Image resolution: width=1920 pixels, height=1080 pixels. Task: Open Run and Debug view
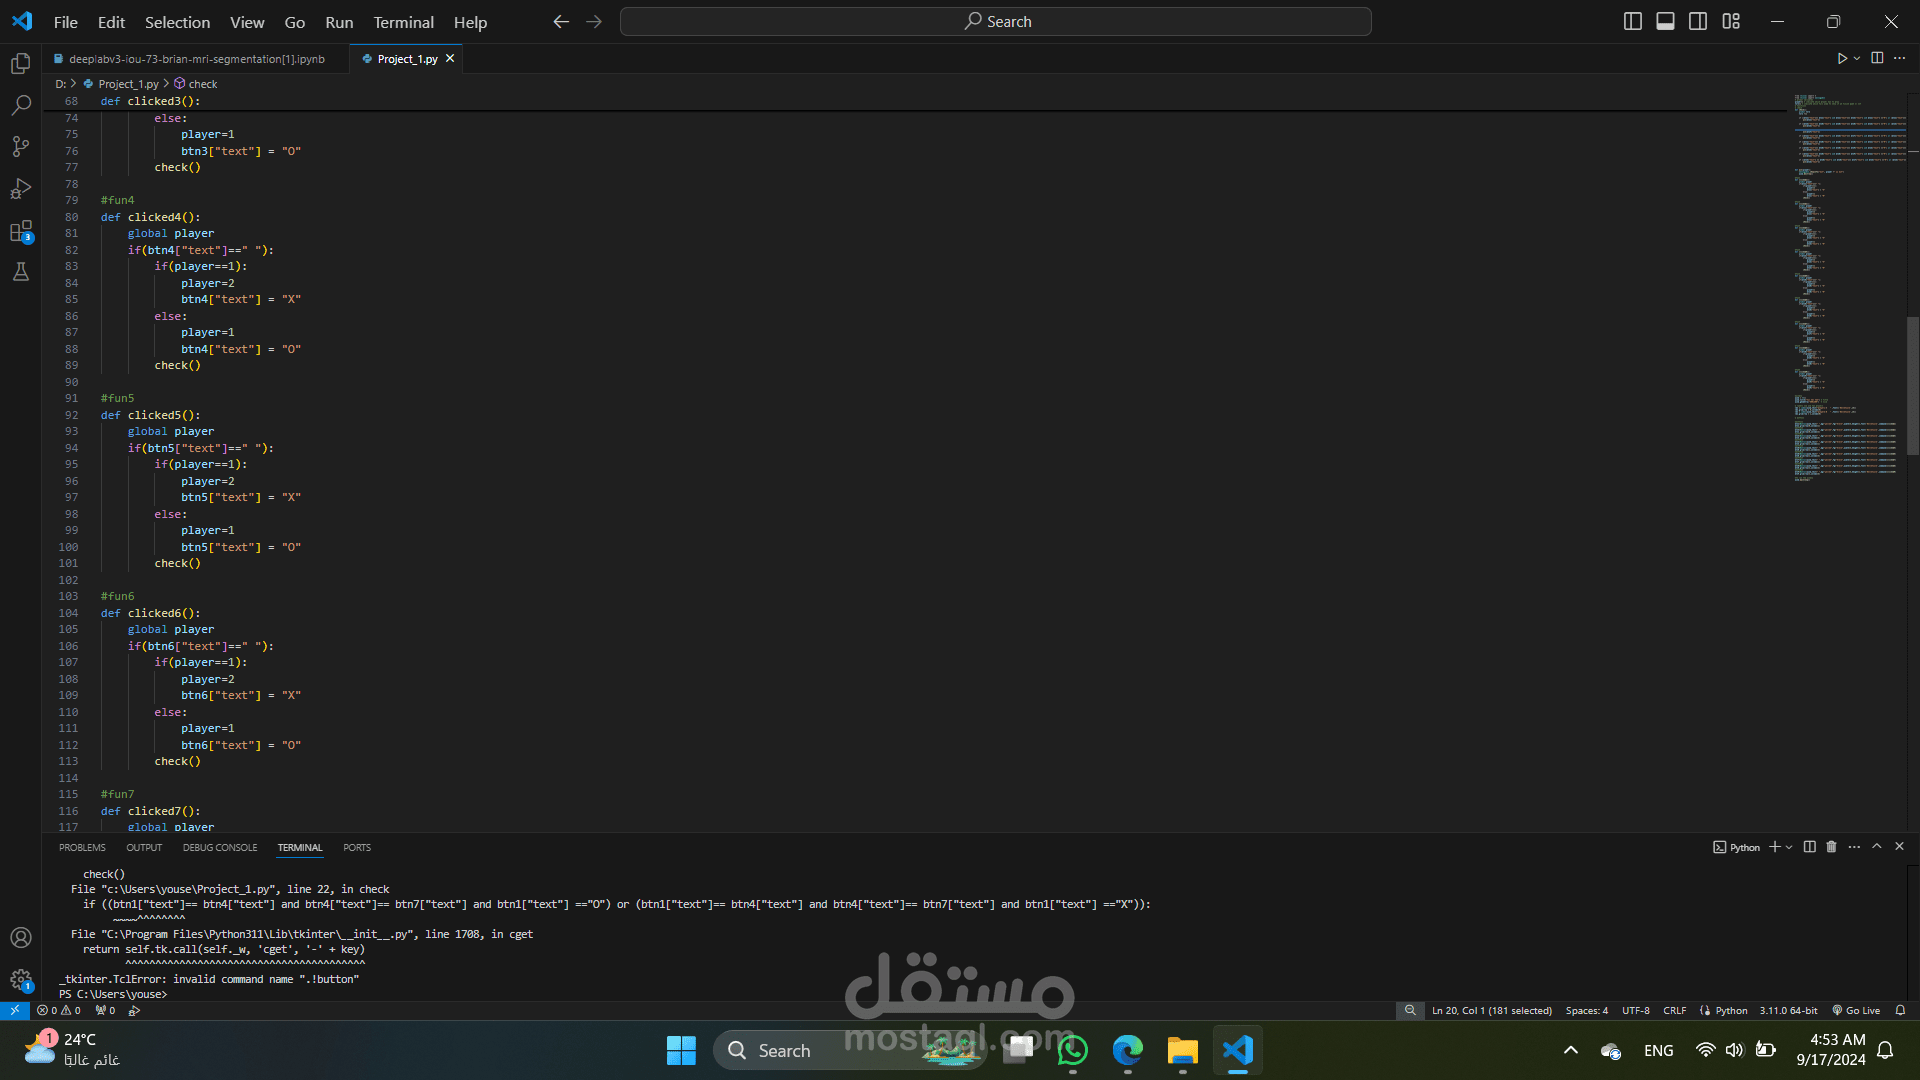coord(21,188)
